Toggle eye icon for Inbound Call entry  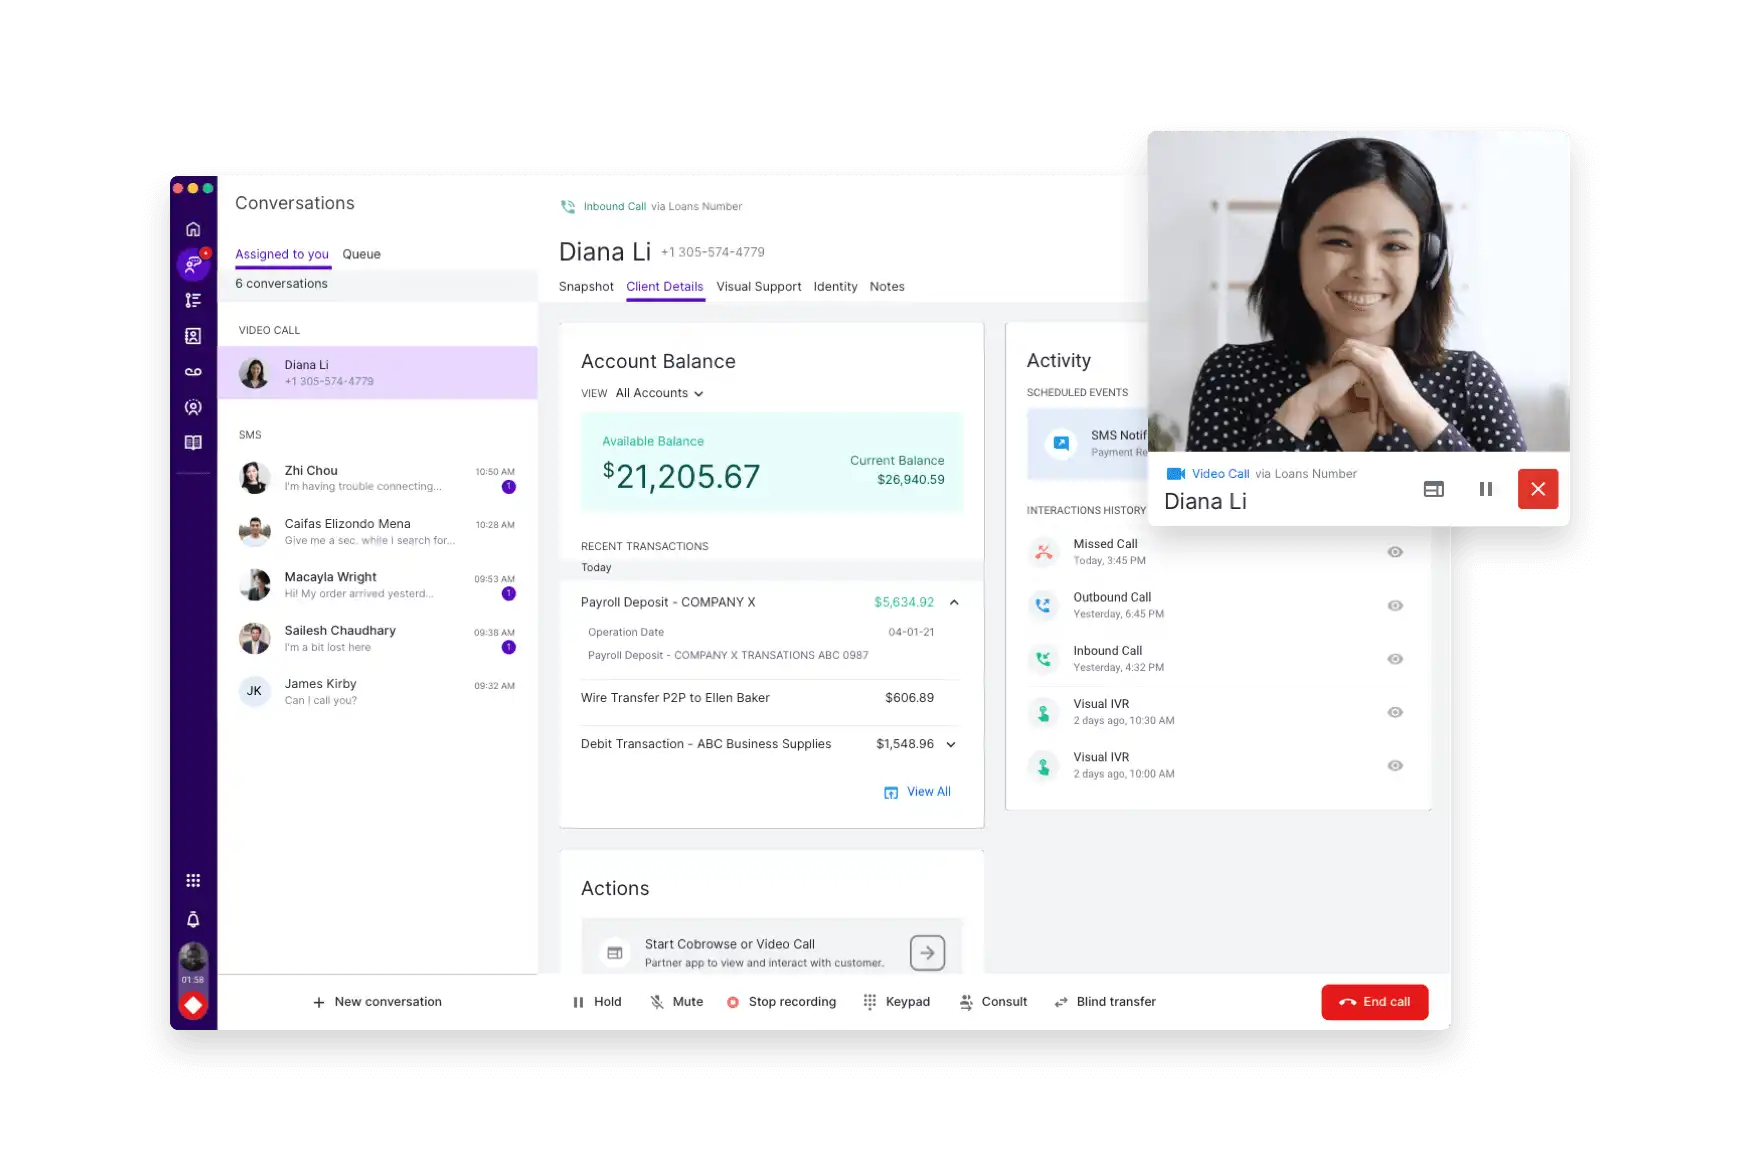[1395, 659]
